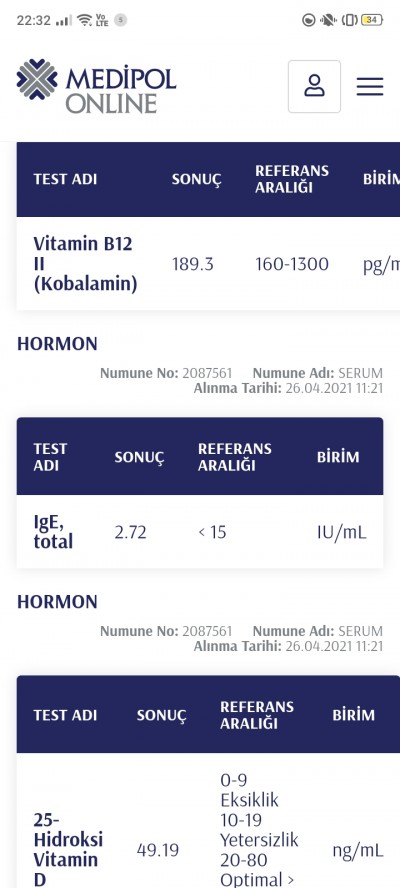Screen dimensions: 400x888
Task: Tap the Wi-Fi status icon
Action: coord(84,20)
